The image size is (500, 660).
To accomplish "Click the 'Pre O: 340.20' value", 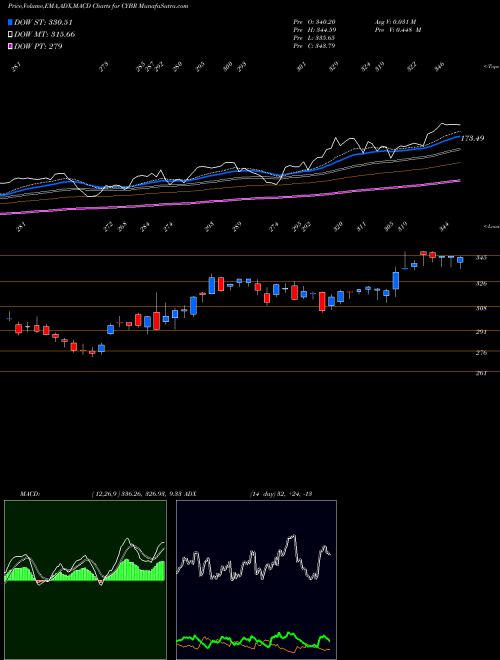I will (x=314, y=22).
